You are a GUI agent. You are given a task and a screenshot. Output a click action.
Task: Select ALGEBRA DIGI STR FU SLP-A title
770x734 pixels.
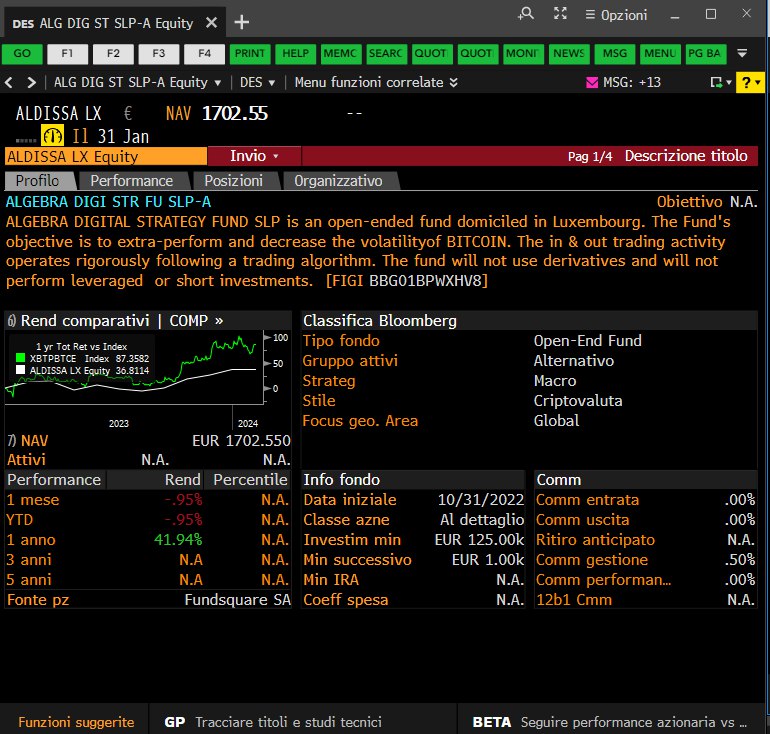point(109,202)
